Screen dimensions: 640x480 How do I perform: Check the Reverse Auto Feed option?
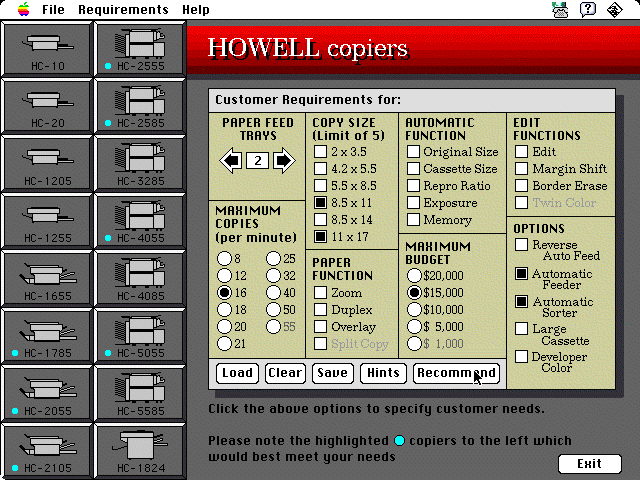(x=521, y=245)
